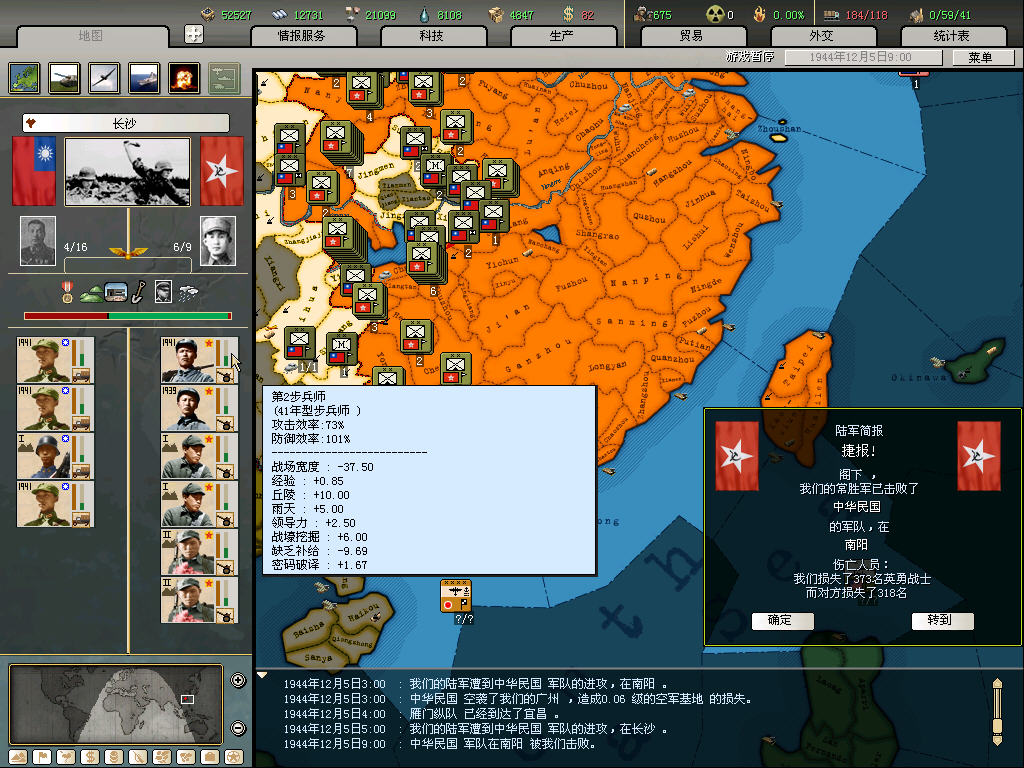Click the transport capacity value 184/118
Viewport: 1024px width, 768px height.
[x=866, y=14]
